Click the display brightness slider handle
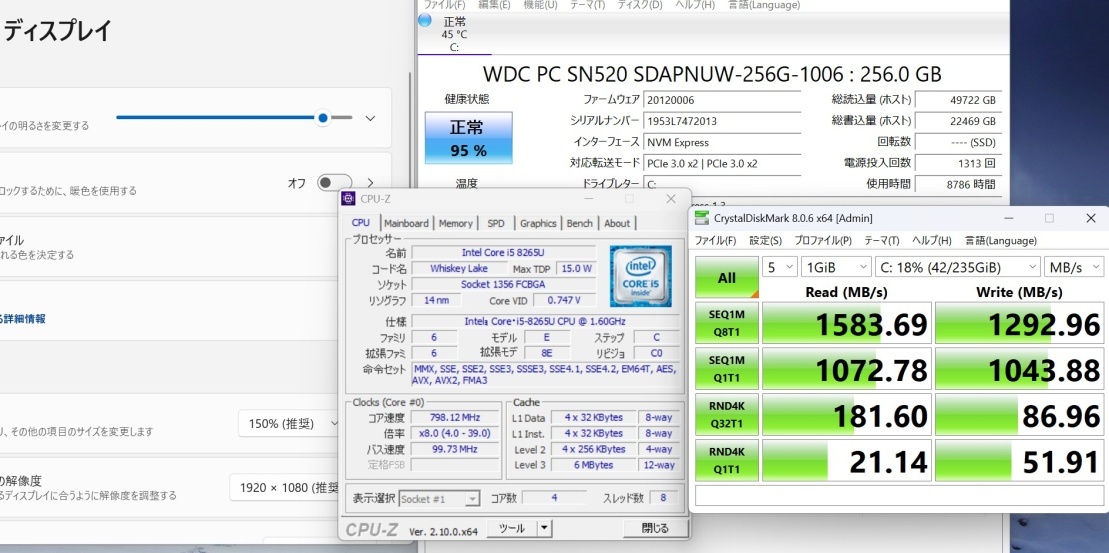 pos(323,117)
